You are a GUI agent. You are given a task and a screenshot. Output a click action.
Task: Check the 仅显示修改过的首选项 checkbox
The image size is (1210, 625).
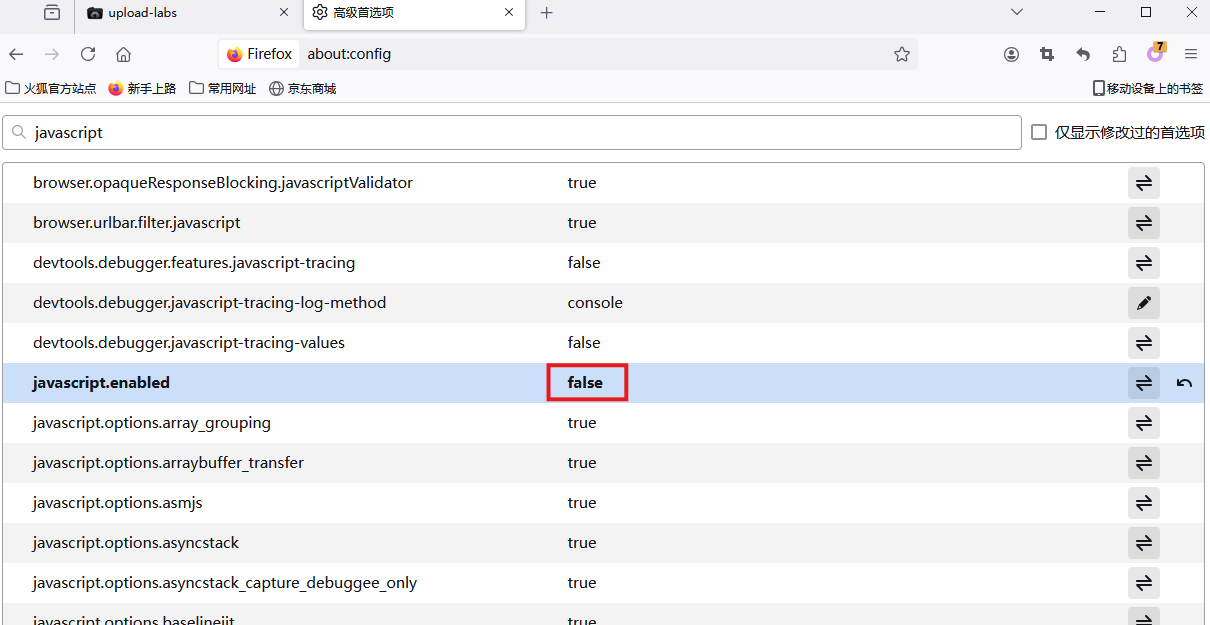tap(1039, 132)
